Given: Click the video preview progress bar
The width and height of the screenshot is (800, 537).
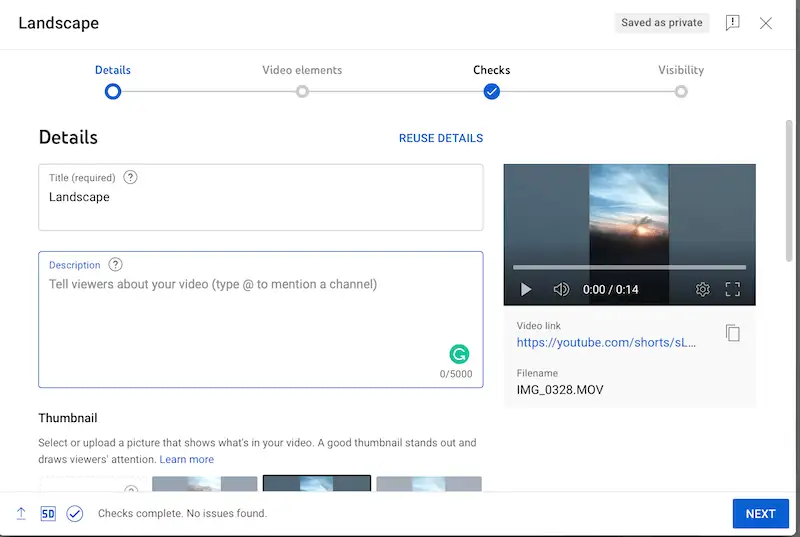Looking at the screenshot, I should 629,267.
